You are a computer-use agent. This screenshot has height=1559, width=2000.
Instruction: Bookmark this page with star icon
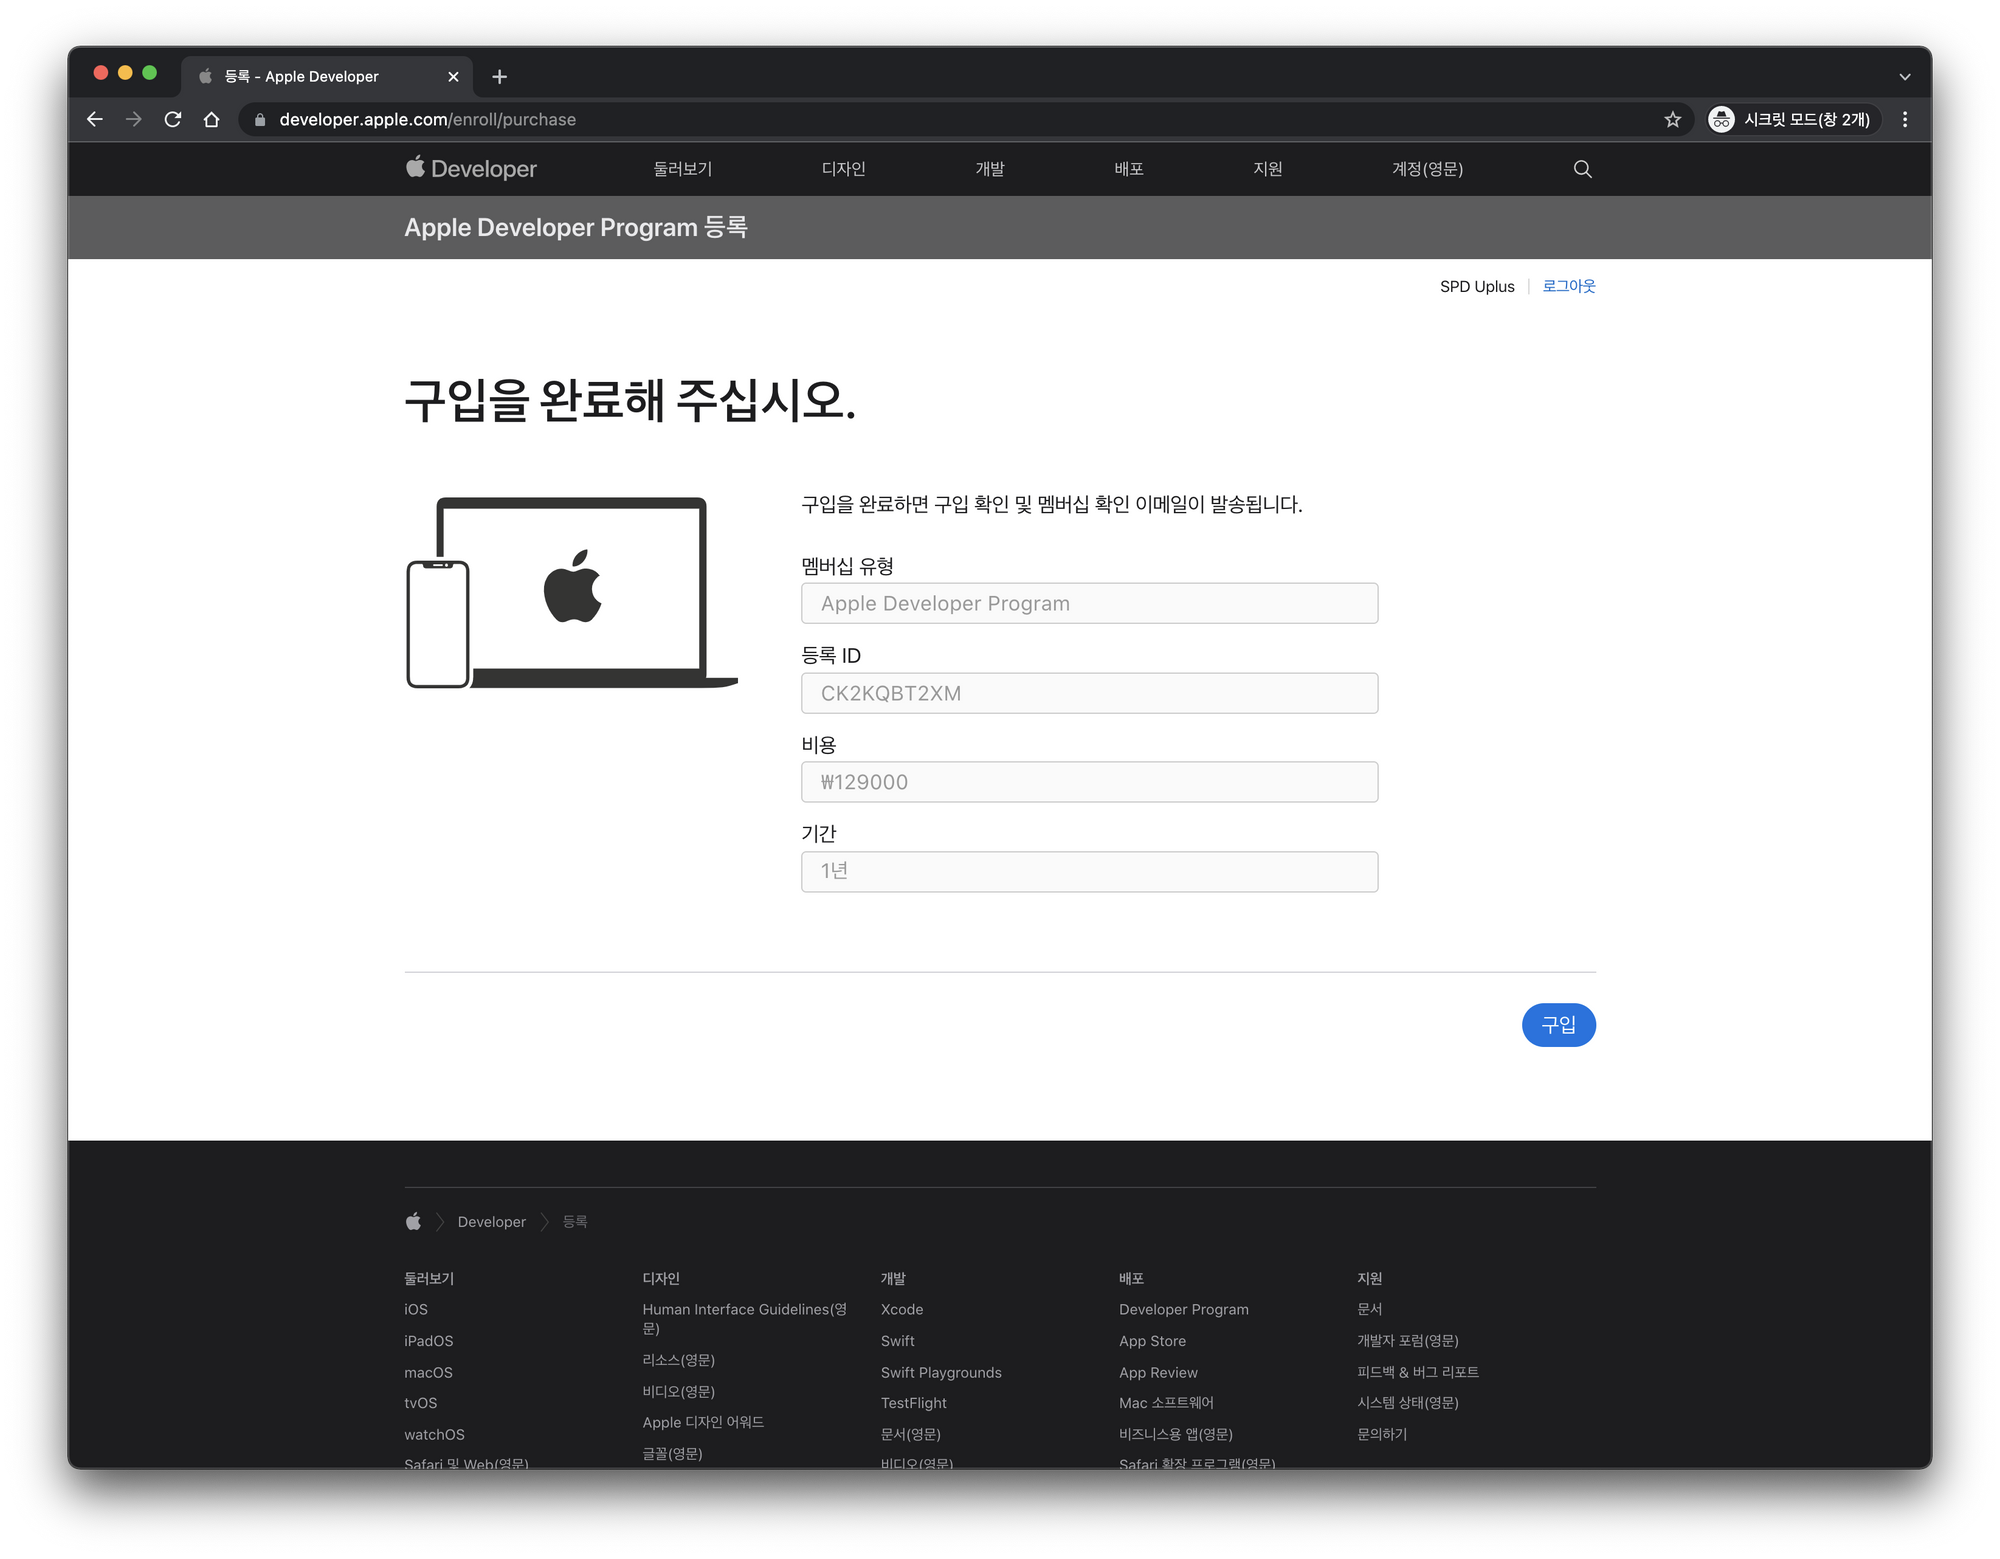pyautogui.click(x=1672, y=120)
